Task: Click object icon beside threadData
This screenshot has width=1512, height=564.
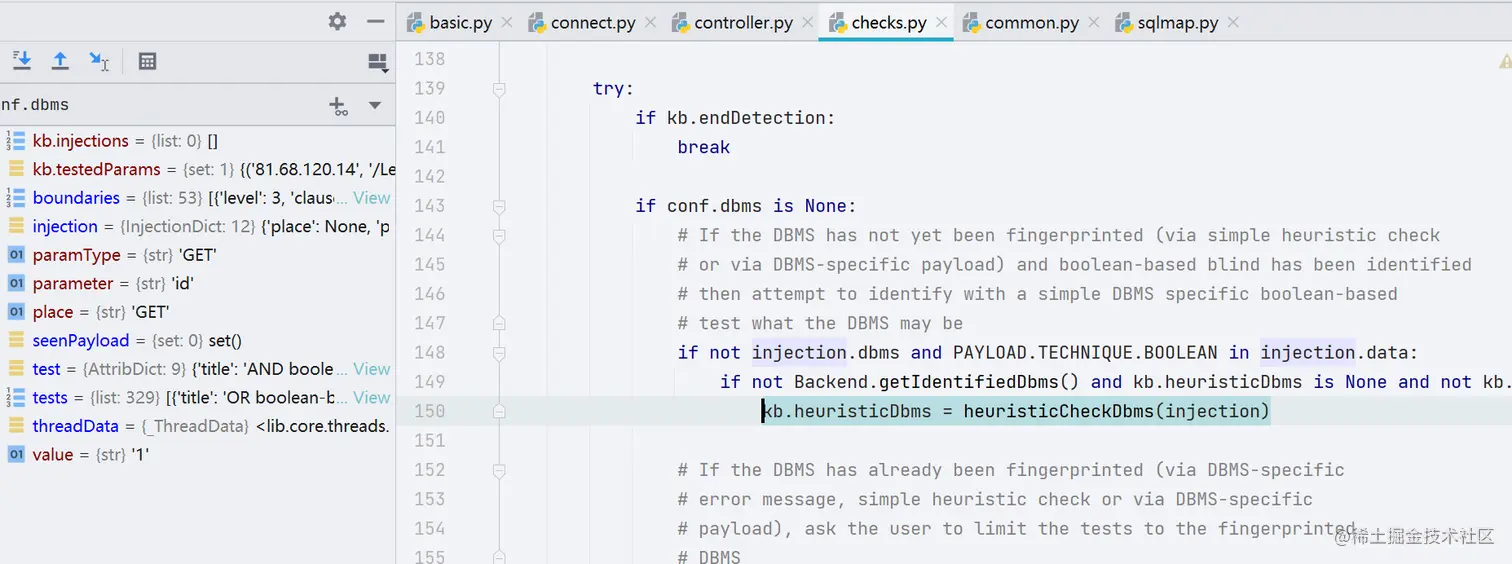Action: 15,426
